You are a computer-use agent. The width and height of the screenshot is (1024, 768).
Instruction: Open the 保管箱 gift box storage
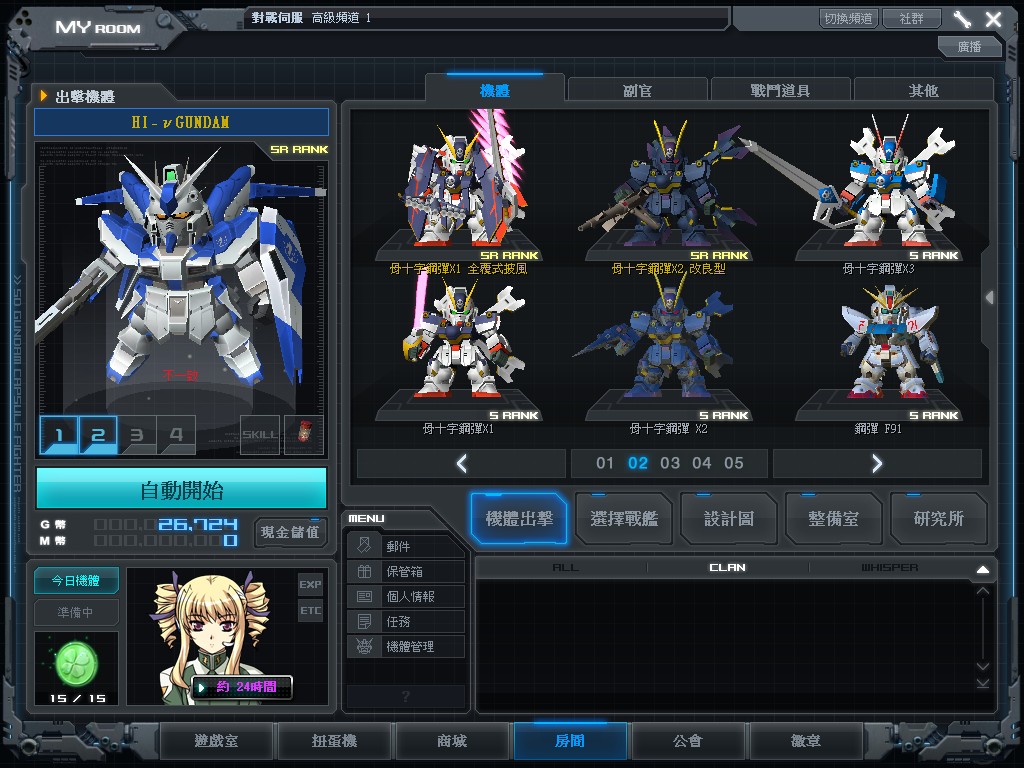[x=365, y=571]
